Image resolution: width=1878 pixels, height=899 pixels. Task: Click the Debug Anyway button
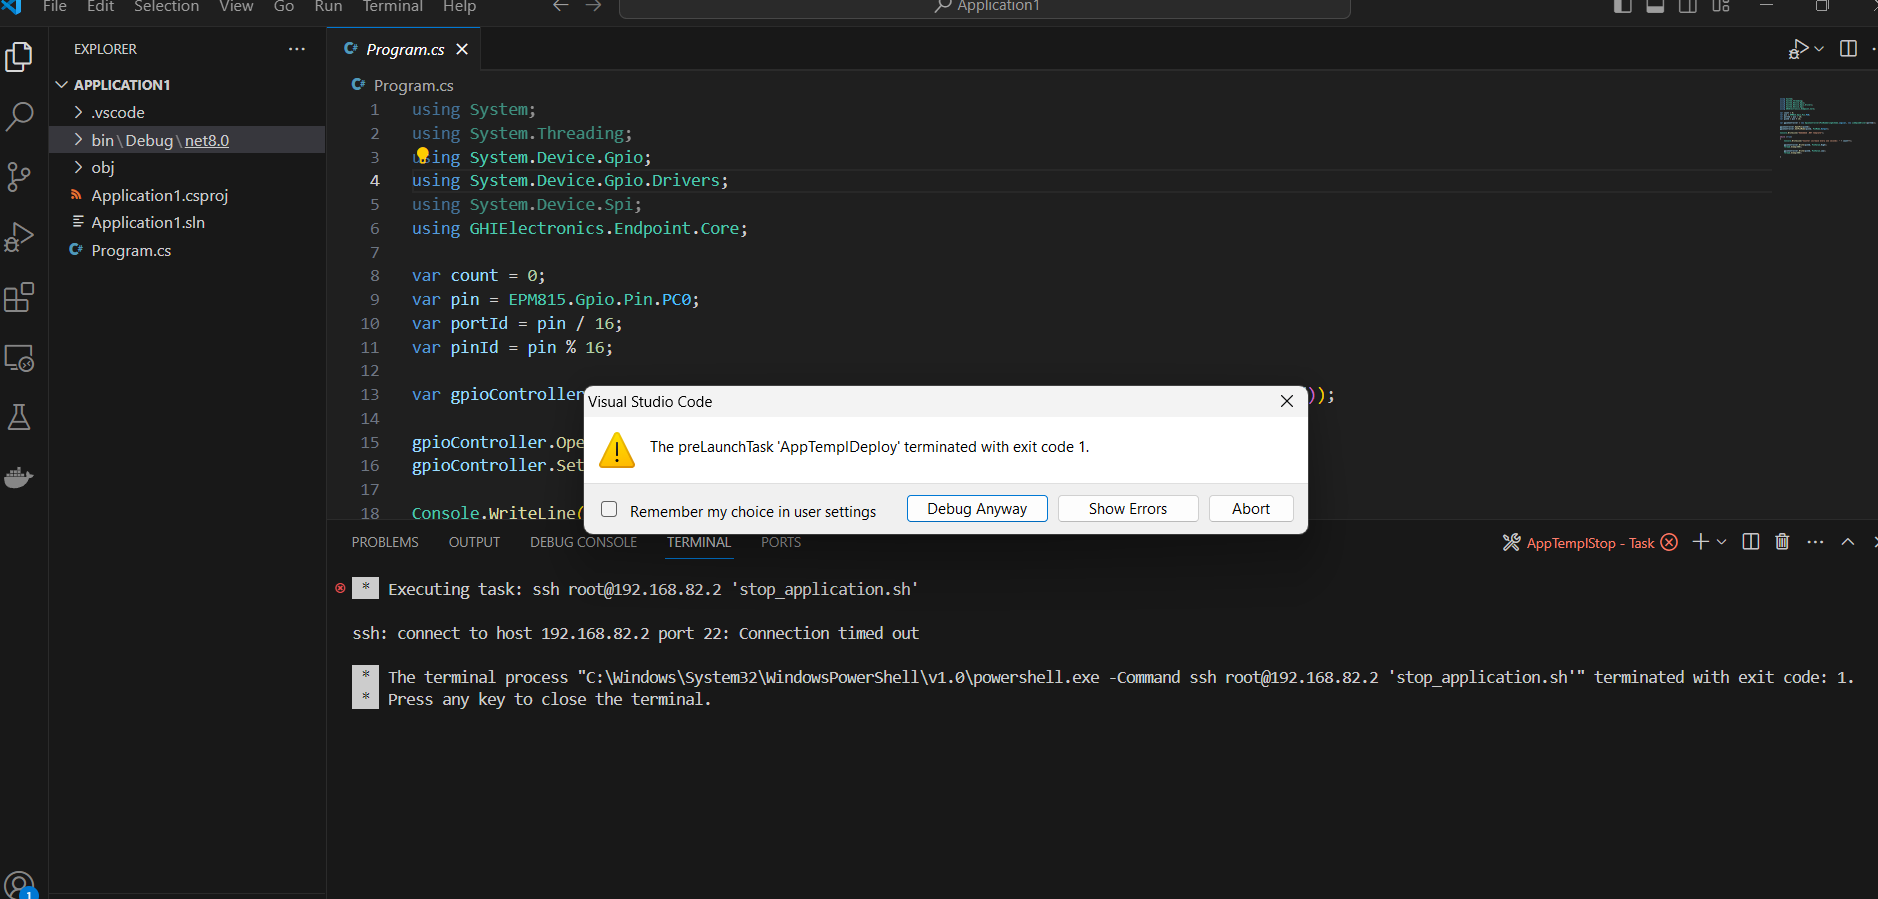point(977,509)
